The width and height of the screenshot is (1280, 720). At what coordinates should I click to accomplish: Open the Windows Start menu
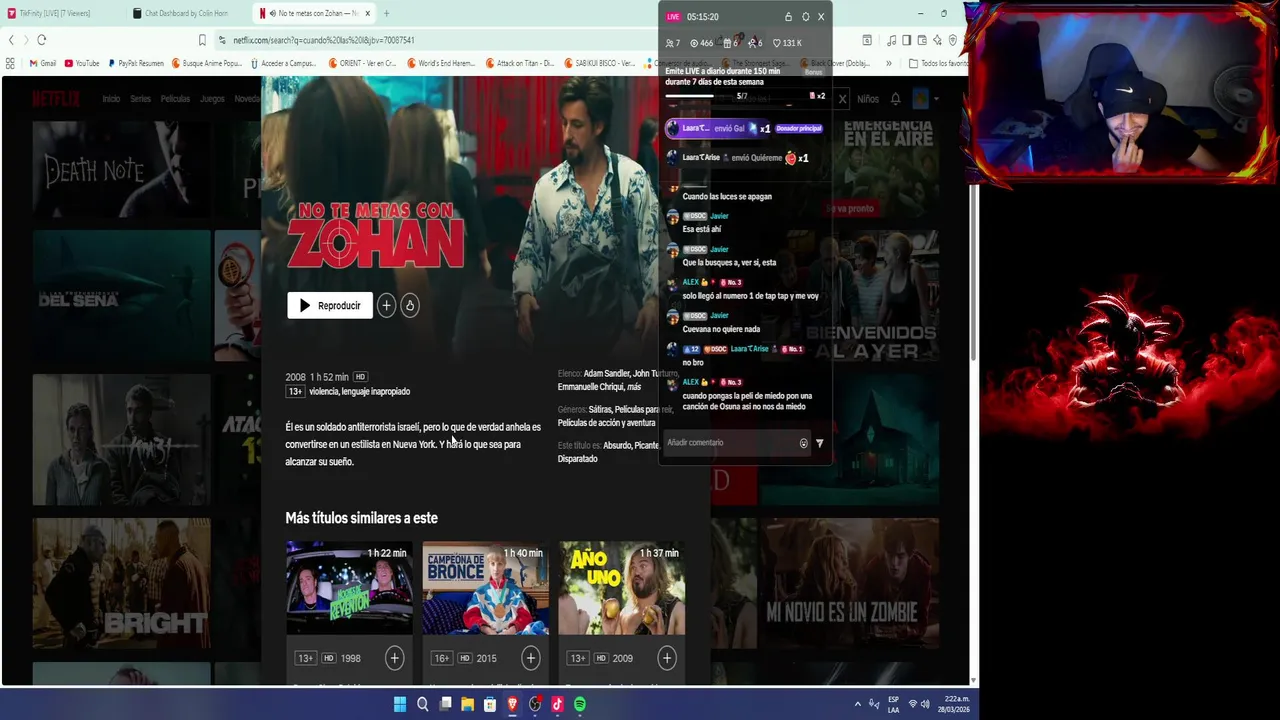(400, 704)
